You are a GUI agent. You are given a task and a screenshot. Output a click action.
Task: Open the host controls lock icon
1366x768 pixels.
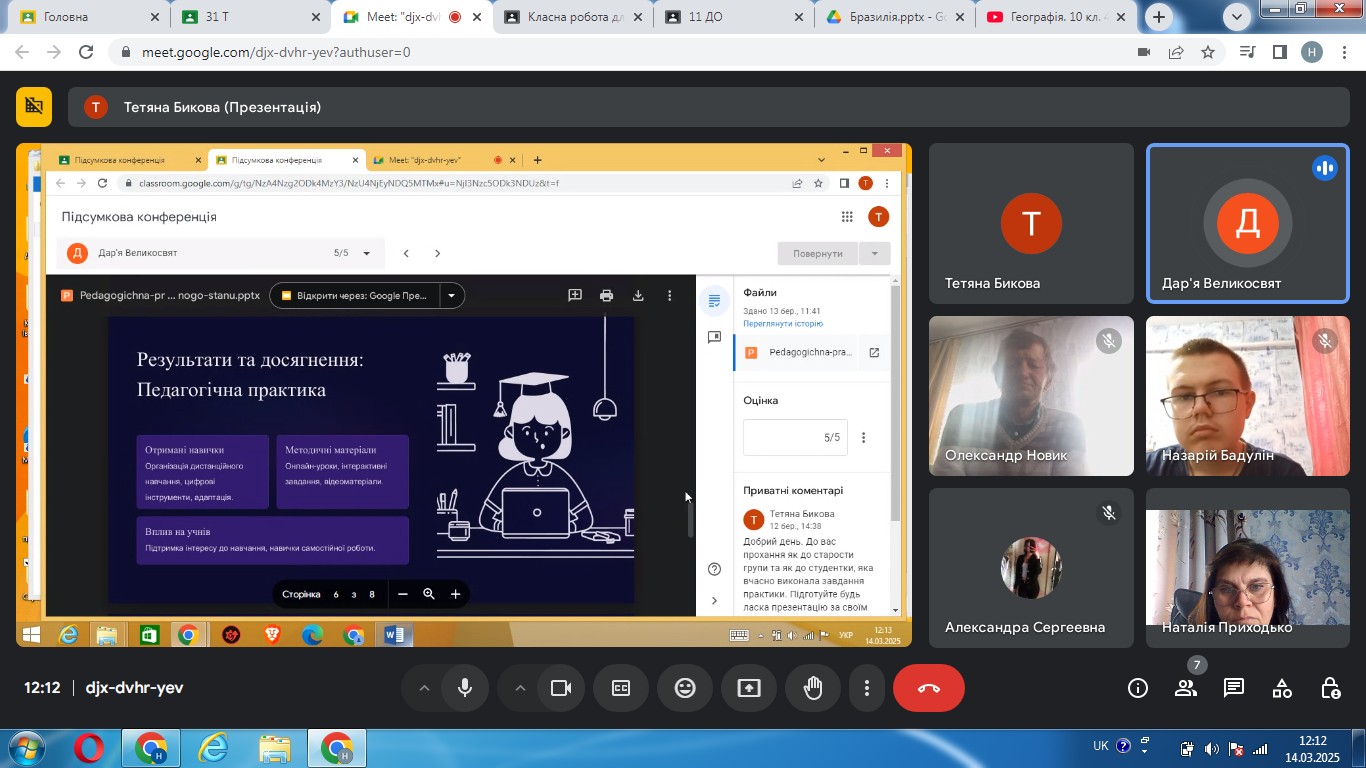point(1330,688)
